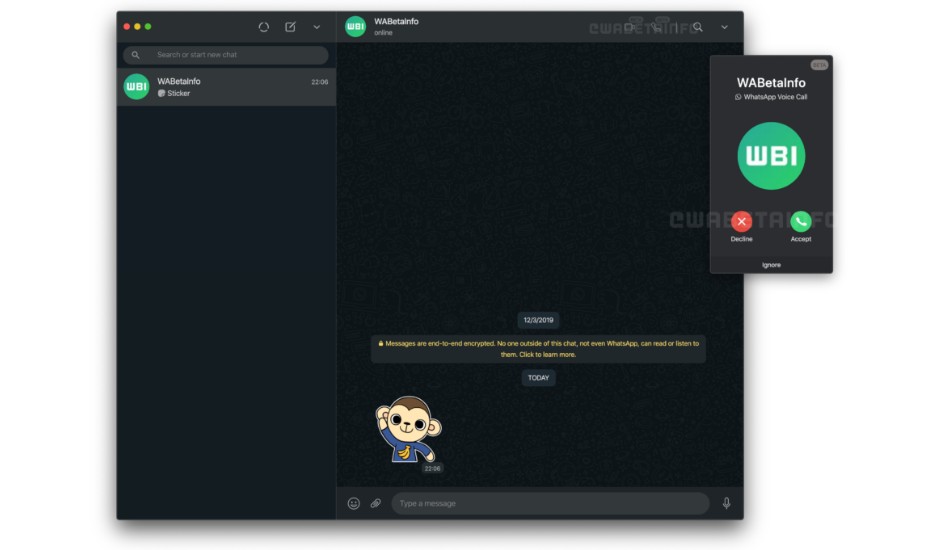This screenshot has width=950, height=550.
Task: Start a voice call from chat header
Action: coord(657,27)
